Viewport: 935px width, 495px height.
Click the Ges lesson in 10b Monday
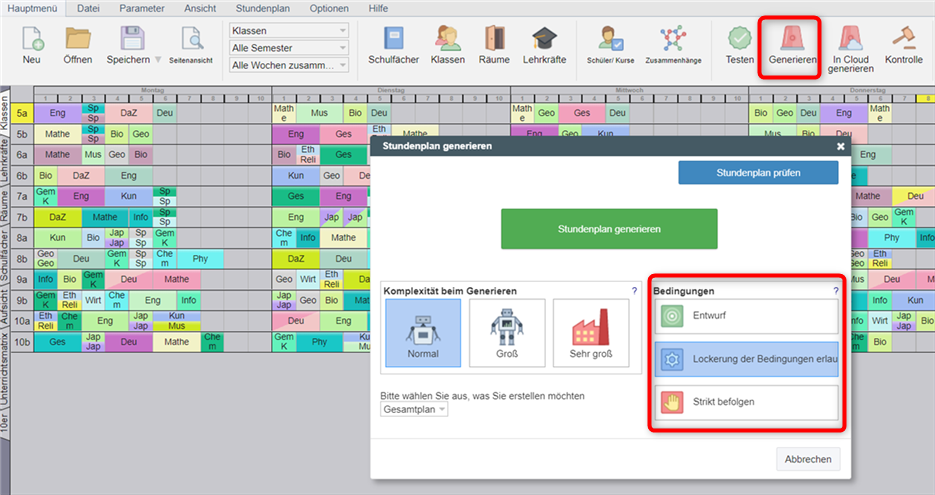[58, 342]
